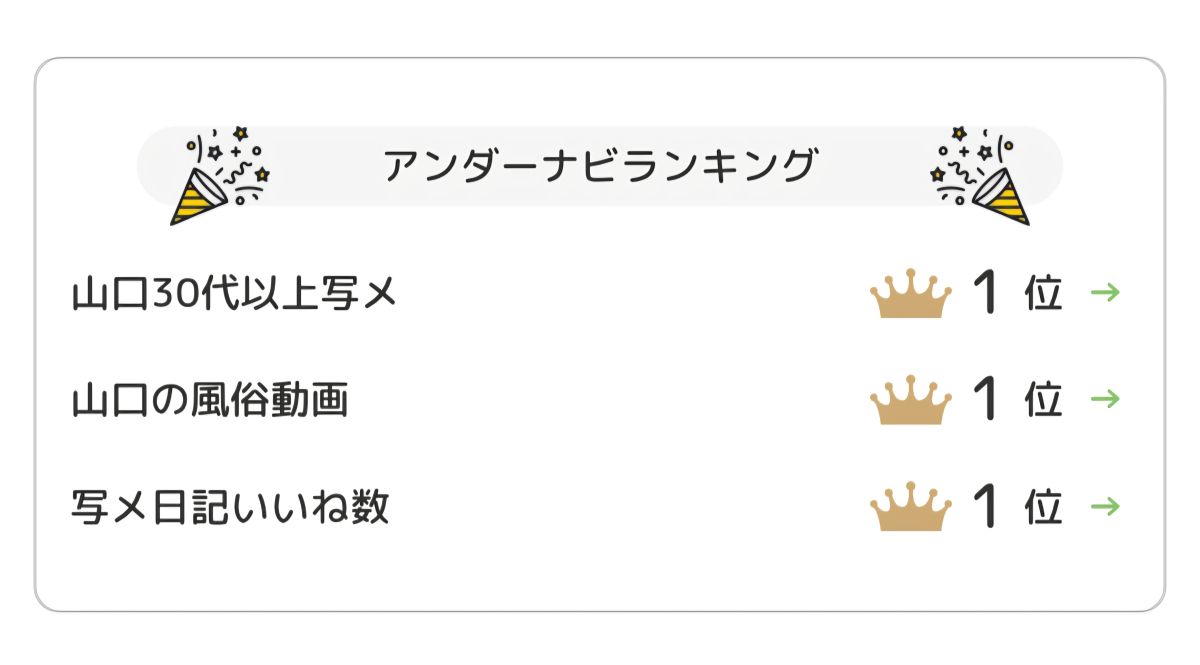
Task: Click the crown icon beside 山口の風俗動画
Action: click(910, 400)
